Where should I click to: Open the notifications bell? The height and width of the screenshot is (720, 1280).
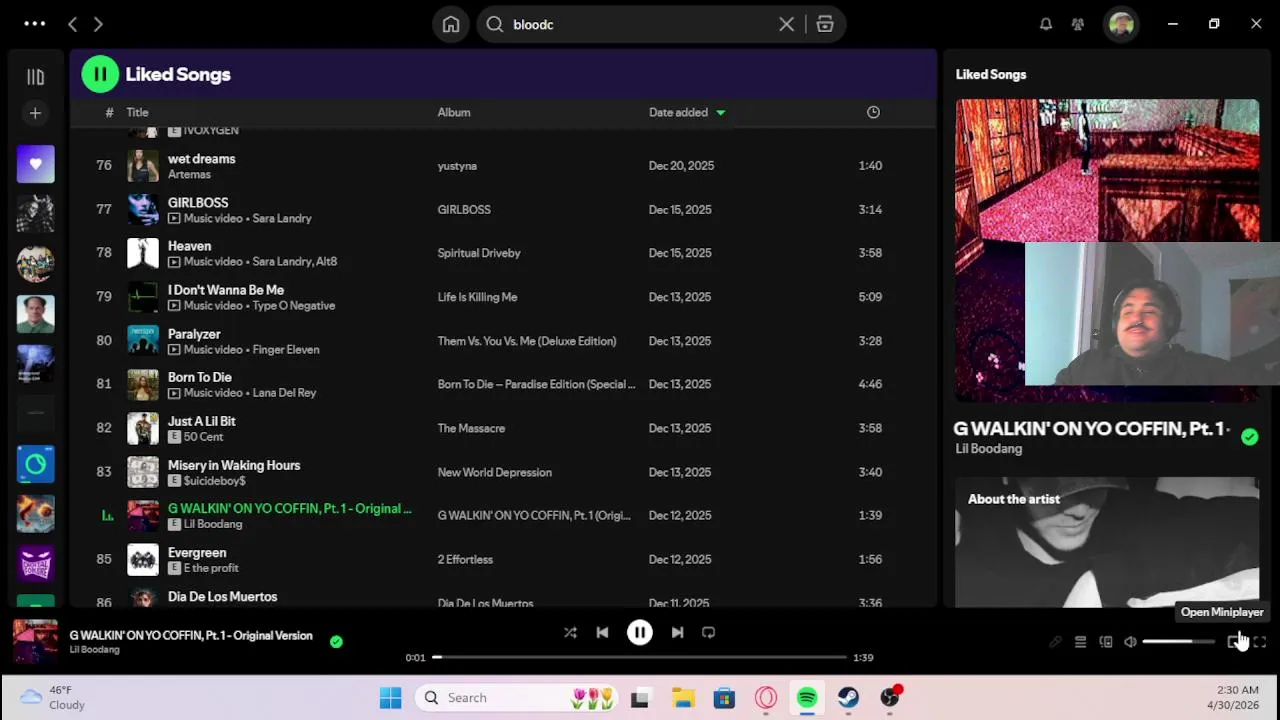click(1046, 24)
